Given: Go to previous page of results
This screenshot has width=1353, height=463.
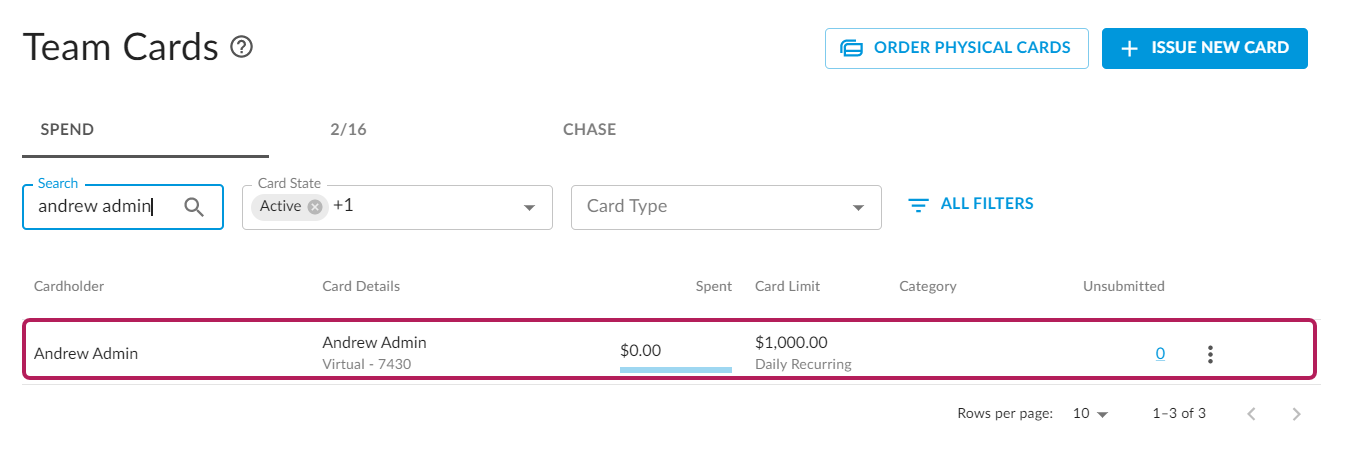Looking at the screenshot, I should 1251,414.
